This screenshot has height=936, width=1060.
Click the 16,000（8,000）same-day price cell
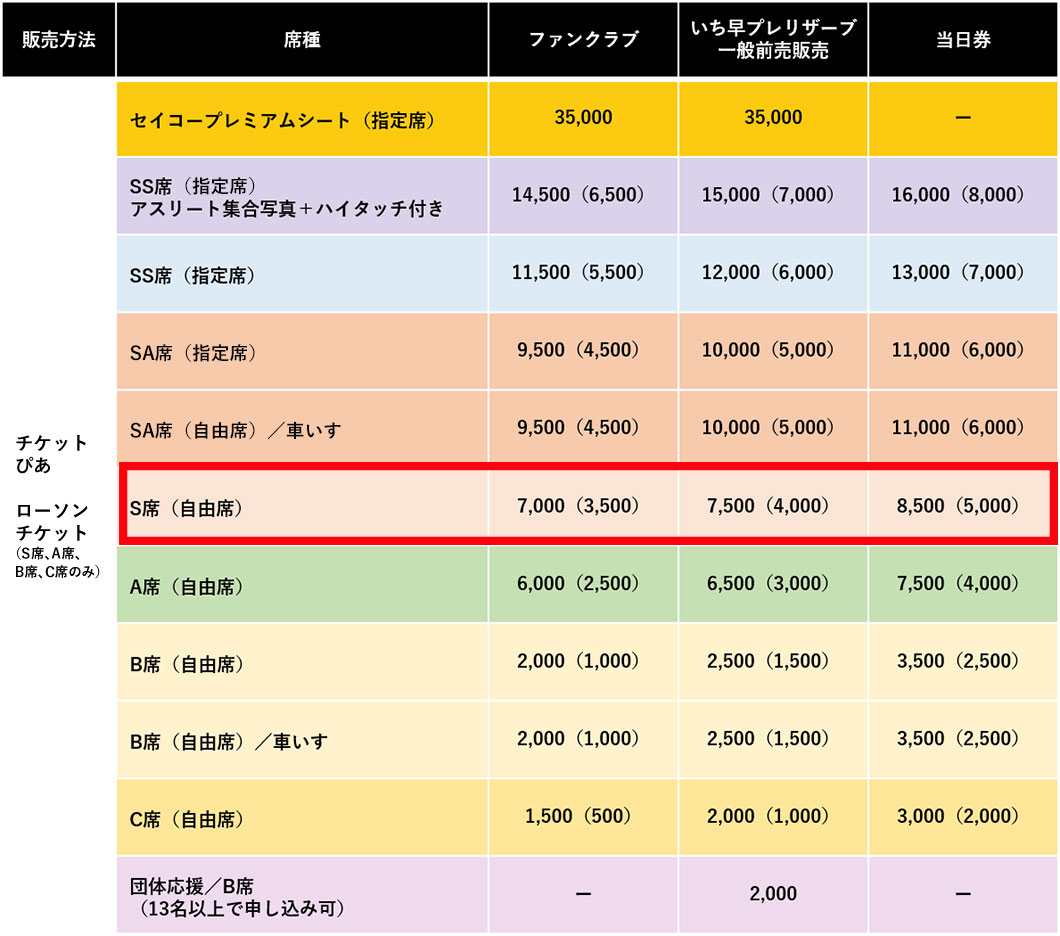[x=963, y=195]
